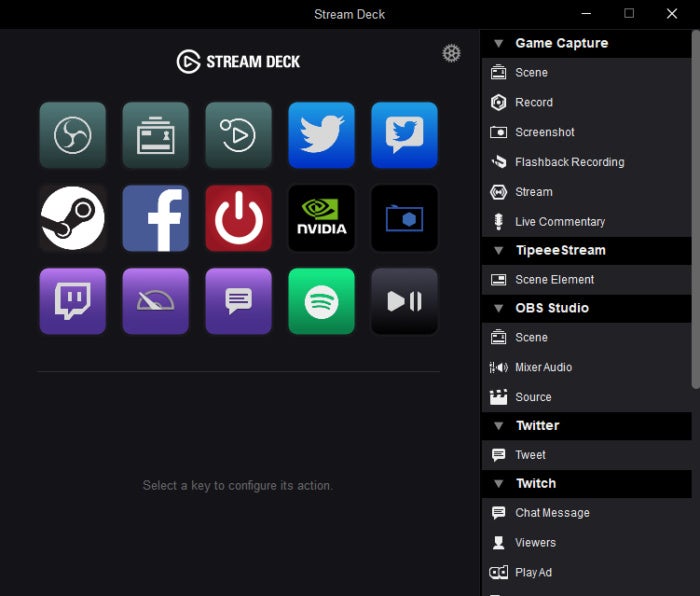Image resolution: width=700 pixels, height=596 pixels.
Task: Click the Stream action label
Action: coord(534,192)
